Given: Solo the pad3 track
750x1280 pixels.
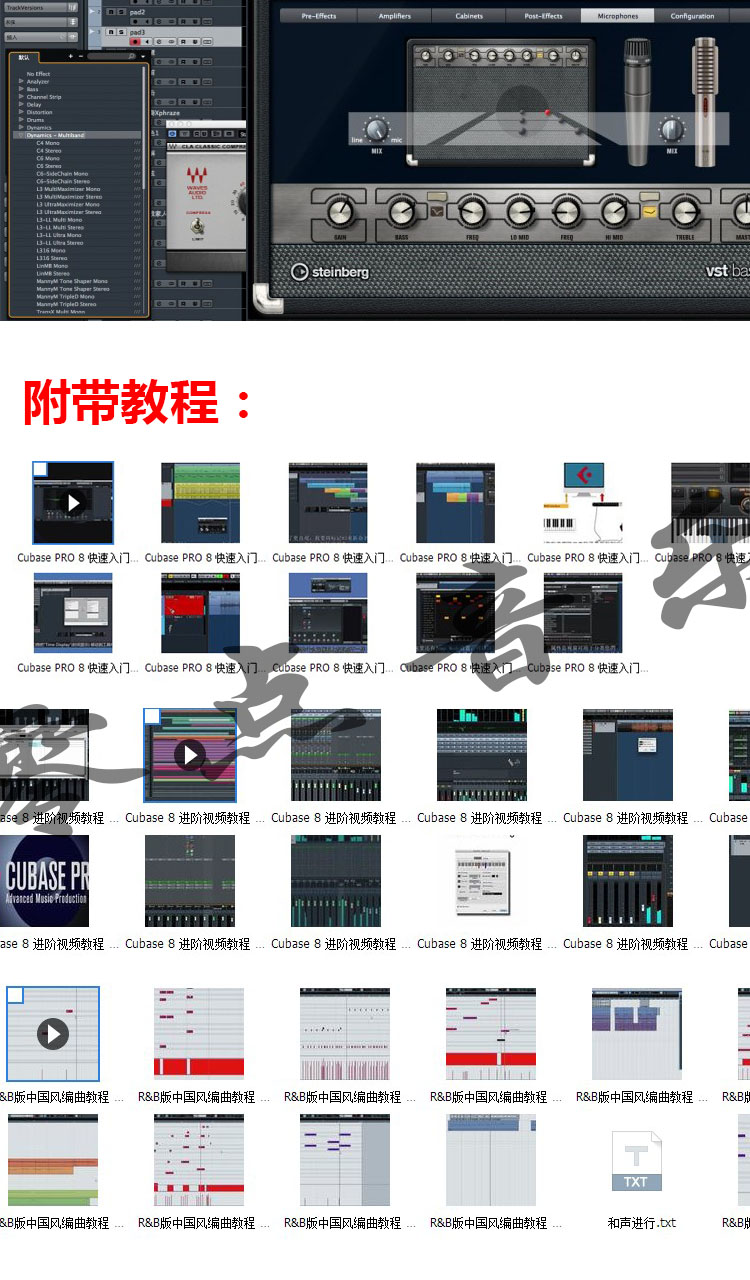Looking at the screenshot, I should [122, 32].
